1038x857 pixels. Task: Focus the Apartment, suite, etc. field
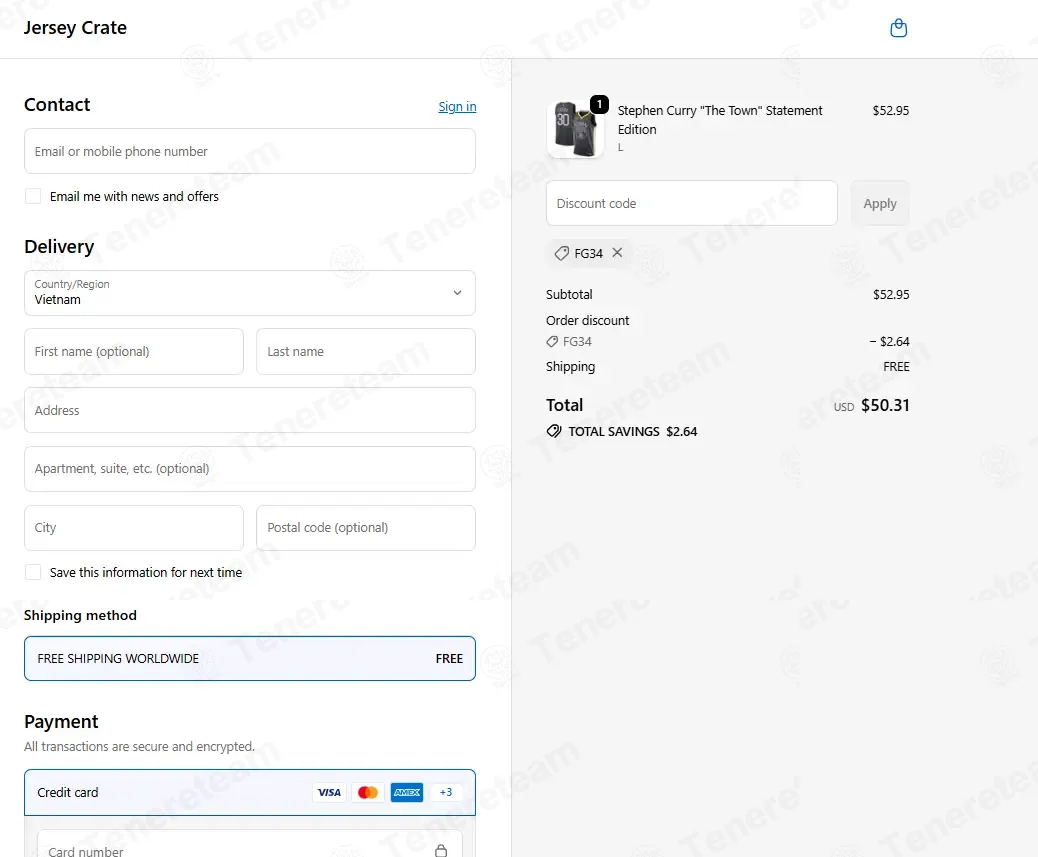[250, 469]
